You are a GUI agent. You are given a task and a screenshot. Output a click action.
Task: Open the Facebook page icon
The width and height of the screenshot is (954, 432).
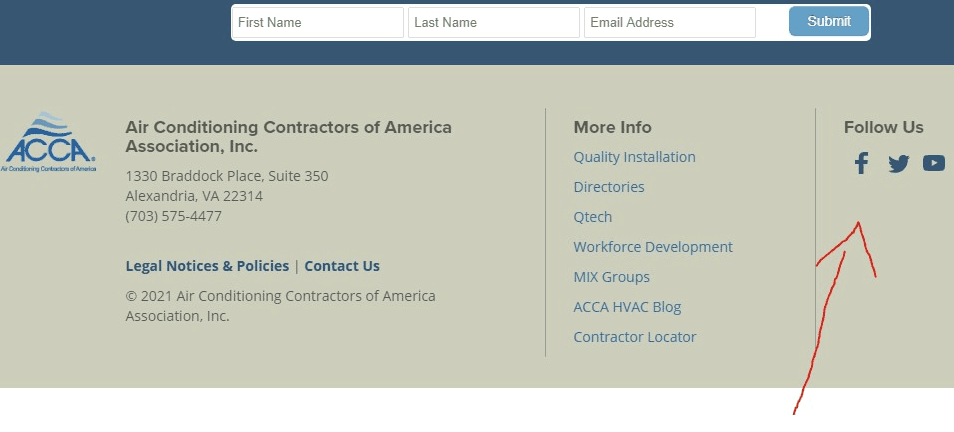point(861,163)
